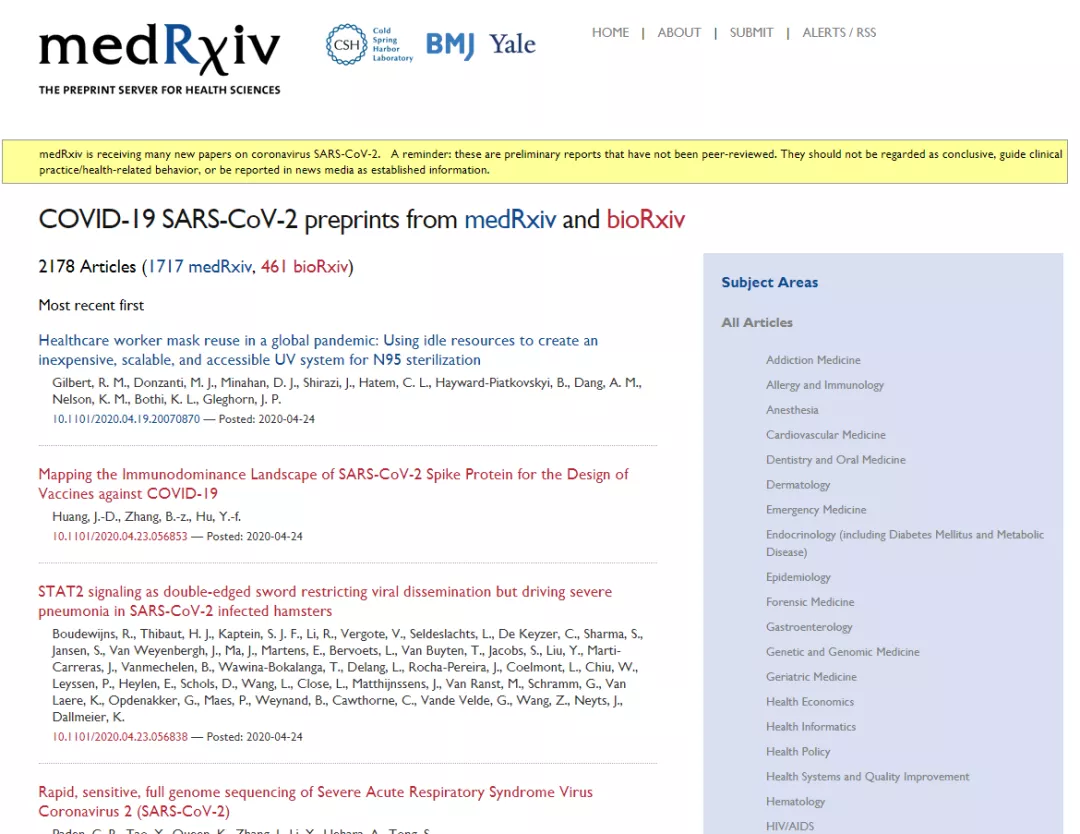Click the Yale logo
1080x834 pixels.
(512, 44)
